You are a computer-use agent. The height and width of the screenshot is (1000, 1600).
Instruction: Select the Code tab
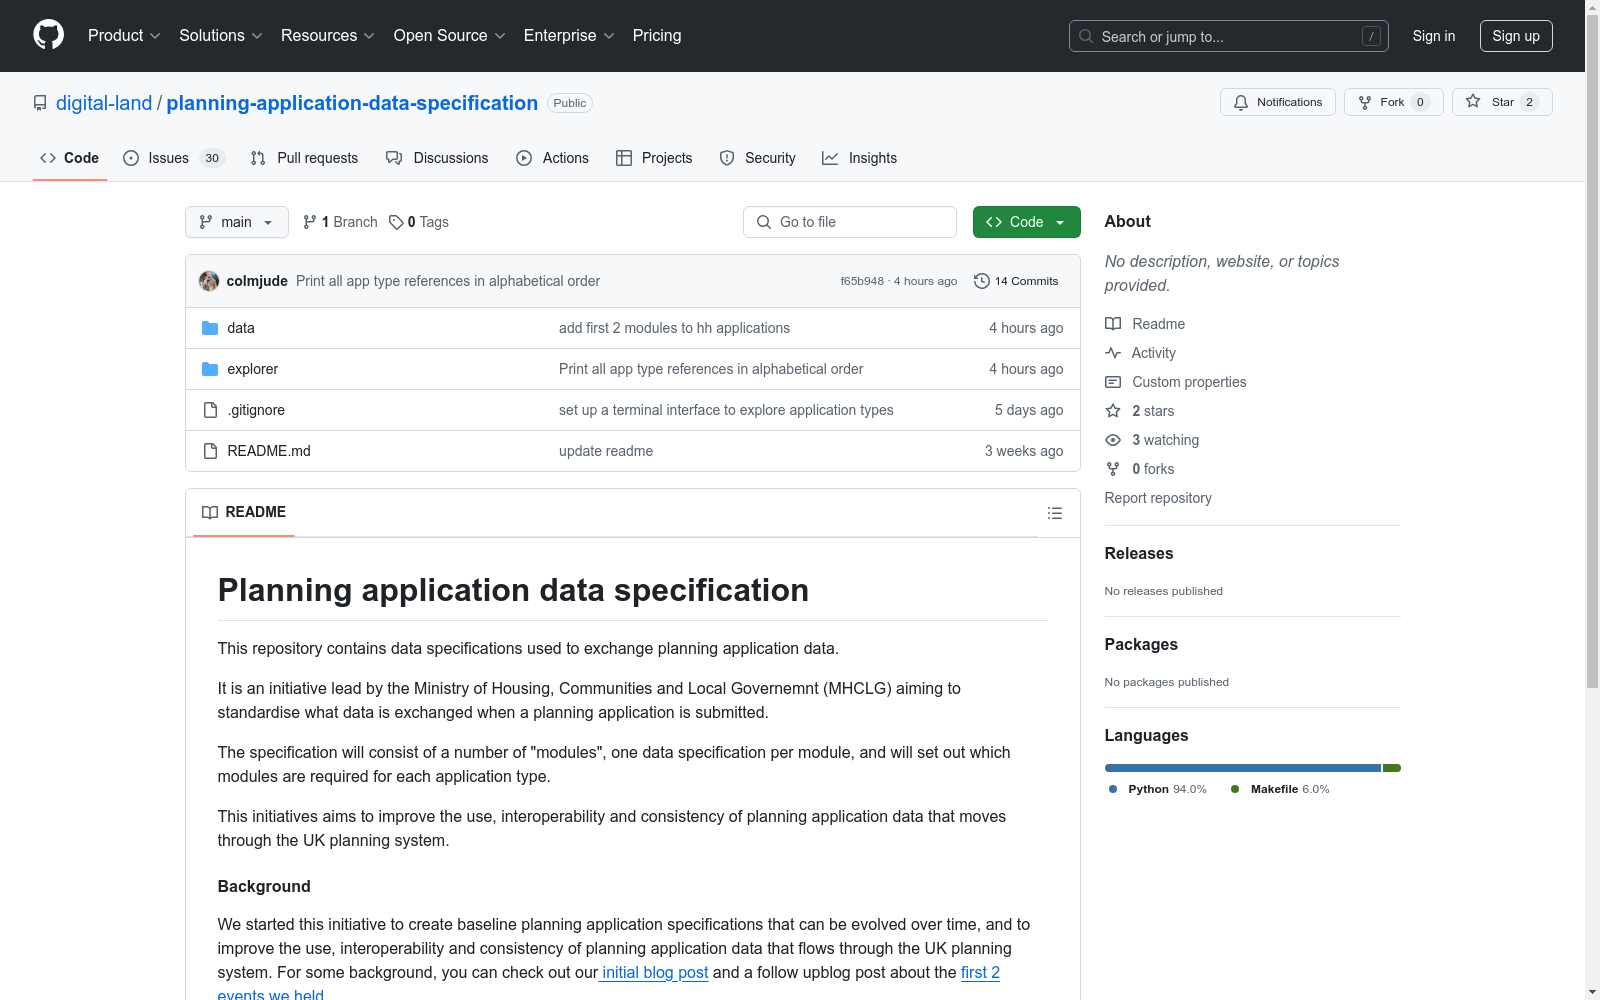(x=70, y=158)
